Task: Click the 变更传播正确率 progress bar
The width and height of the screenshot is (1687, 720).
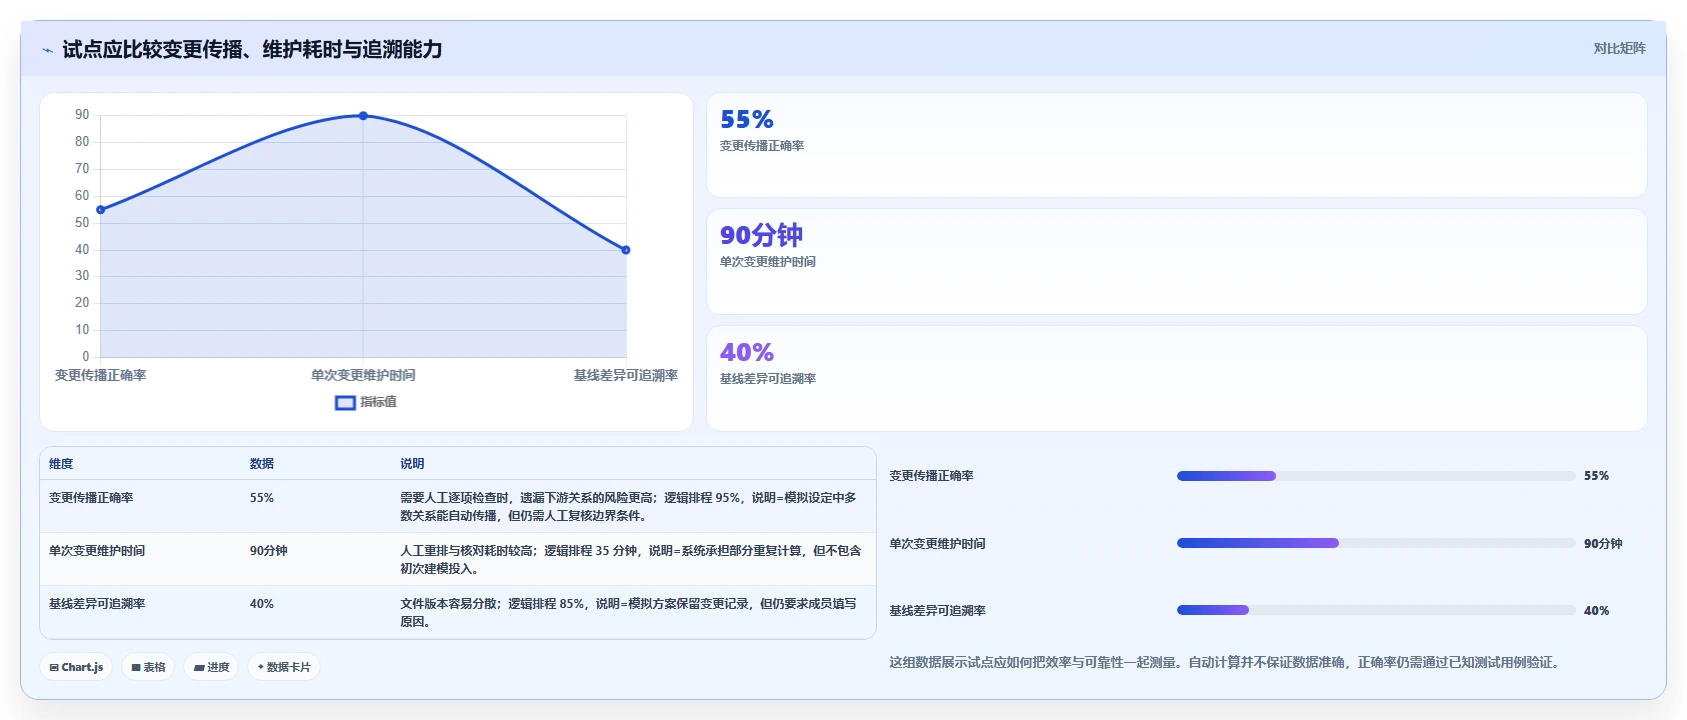Action: [1376, 476]
